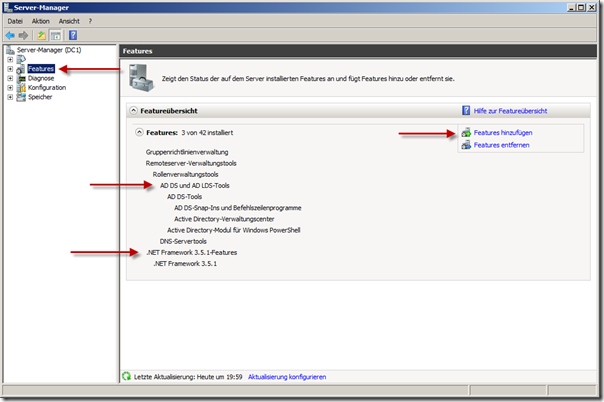Viewport: 604px width, 402px height.
Task: Click Aktualisierung konfigurieren link
Action: click(x=287, y=377)
